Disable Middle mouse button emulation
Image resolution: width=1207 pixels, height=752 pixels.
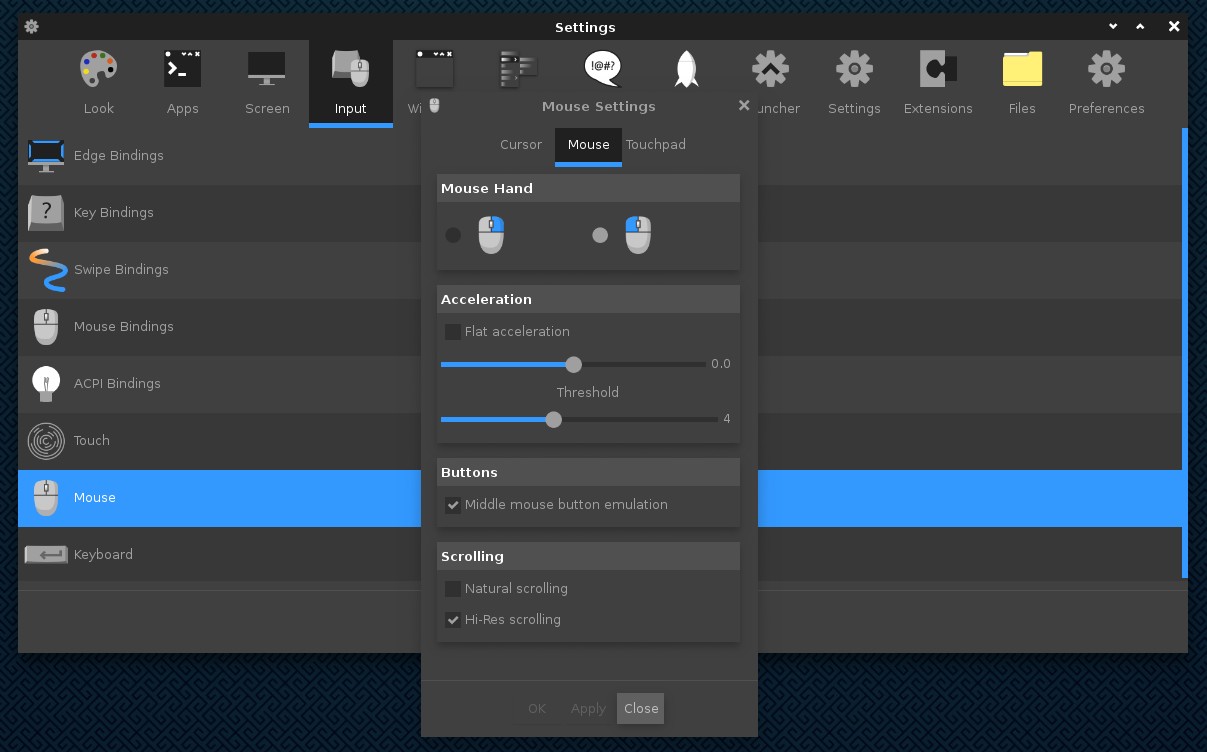point(453,505)
